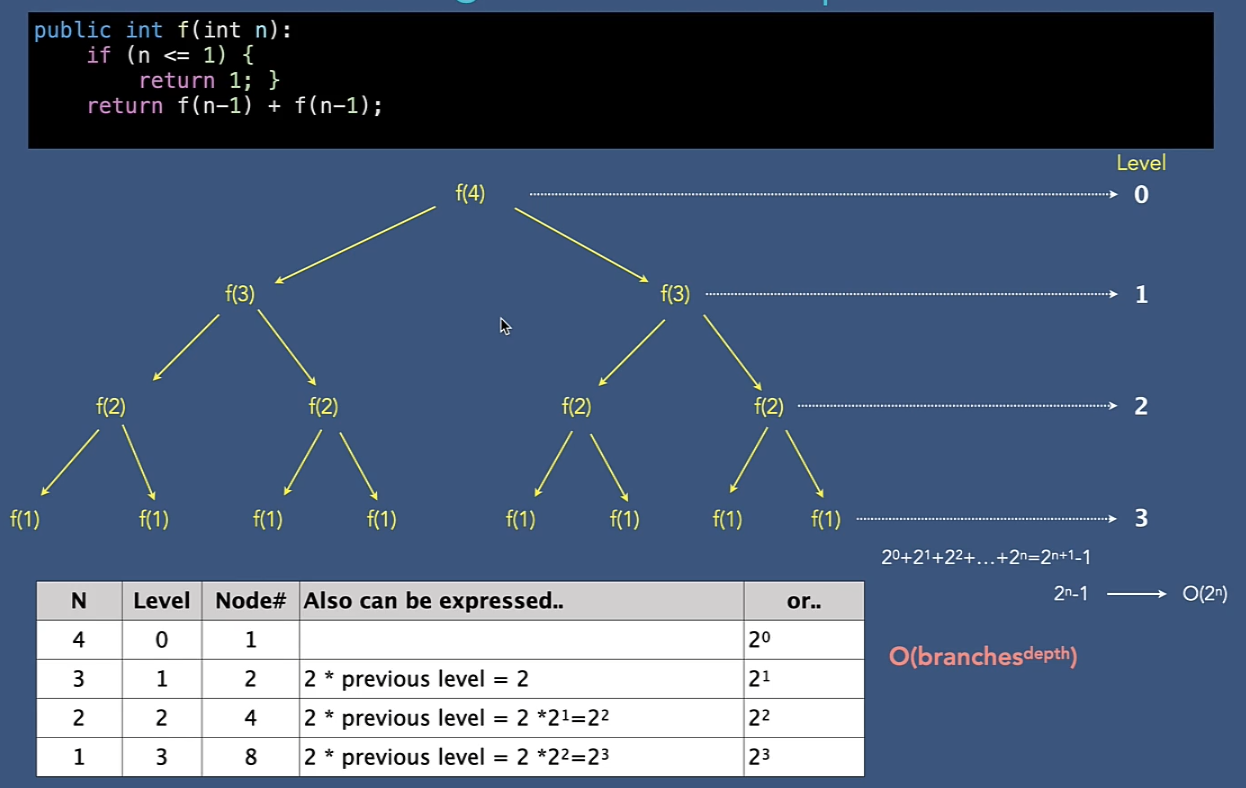Click the Level 3 arrow label

pyautogui.click(x=1141, y=519)
